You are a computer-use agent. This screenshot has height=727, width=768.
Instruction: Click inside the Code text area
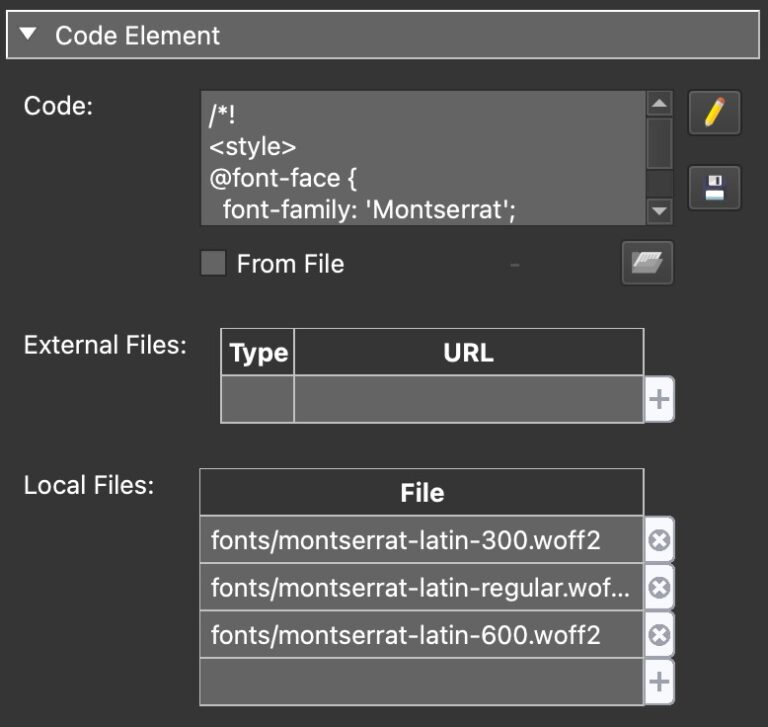pyautogui.click(x=420, y=158)
